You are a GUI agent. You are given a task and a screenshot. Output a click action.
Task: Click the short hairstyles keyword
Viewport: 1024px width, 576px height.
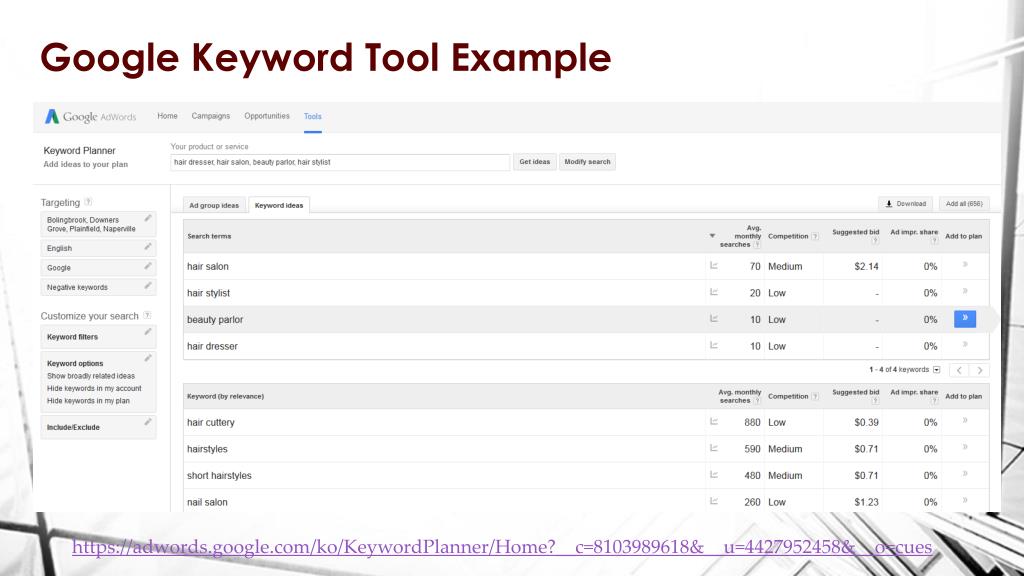(x=219, y=475)
